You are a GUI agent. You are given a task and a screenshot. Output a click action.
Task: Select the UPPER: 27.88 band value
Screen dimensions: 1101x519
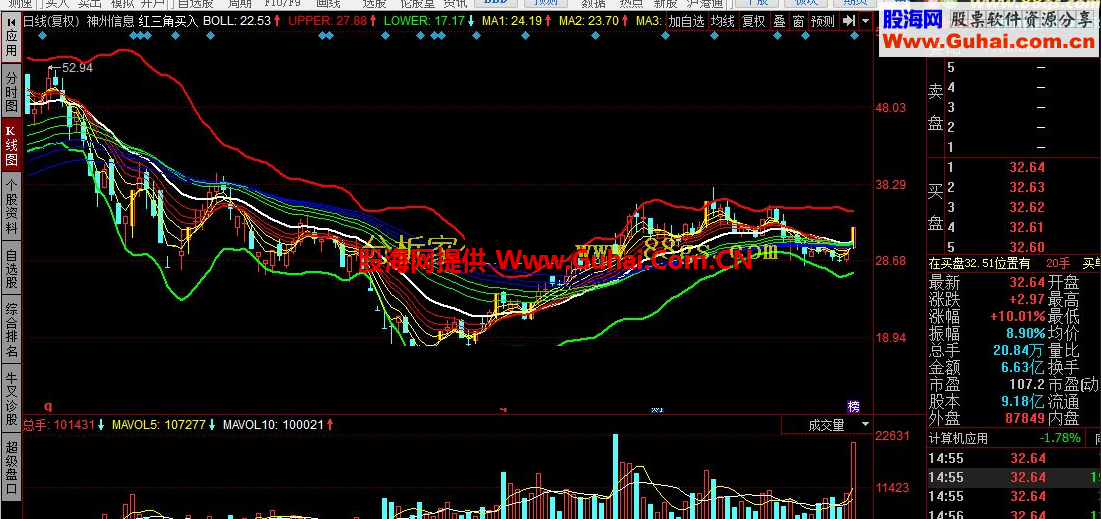click(328, 21)
